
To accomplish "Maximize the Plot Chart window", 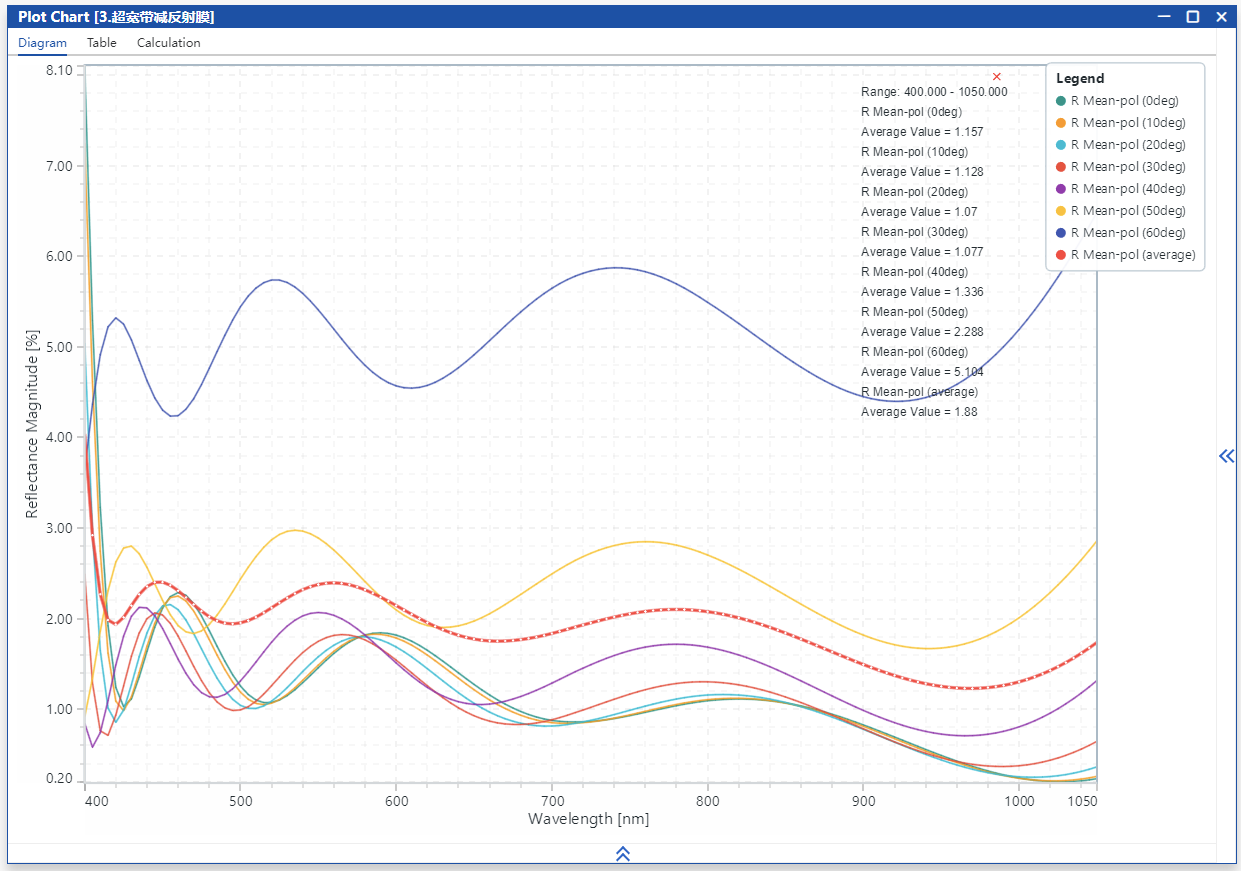I will click(1192, 17).
